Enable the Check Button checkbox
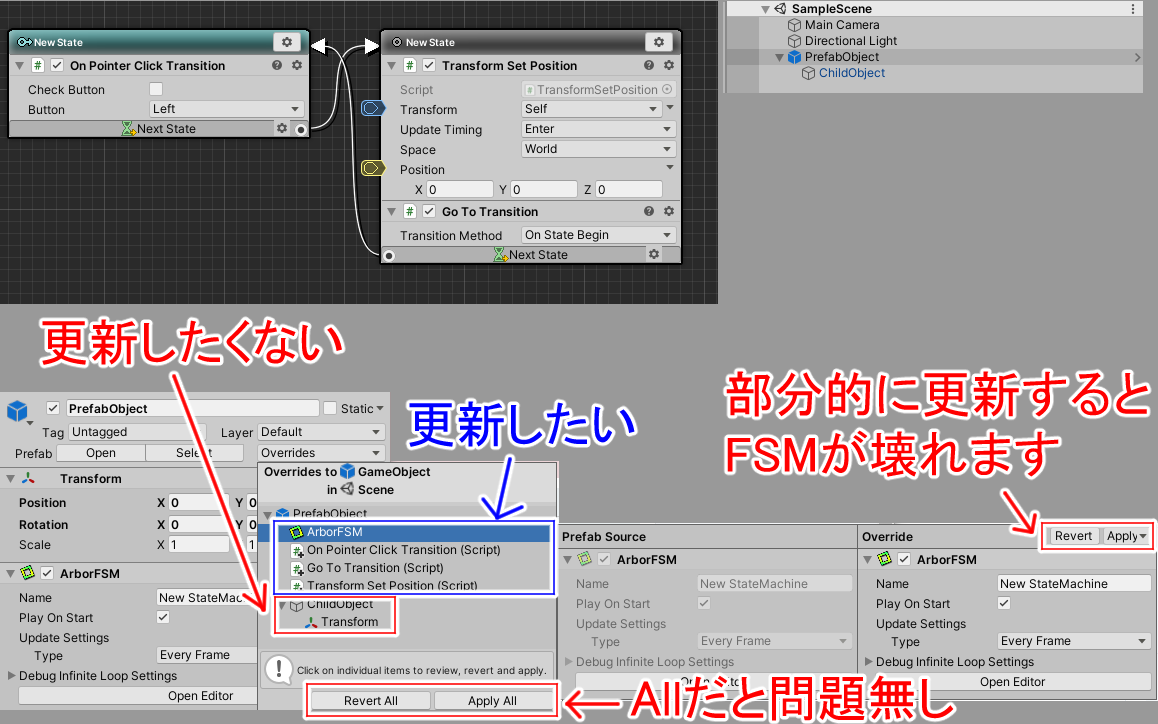Image resolution: width=1158 pixels, height=724 pixels. point(156,89)
